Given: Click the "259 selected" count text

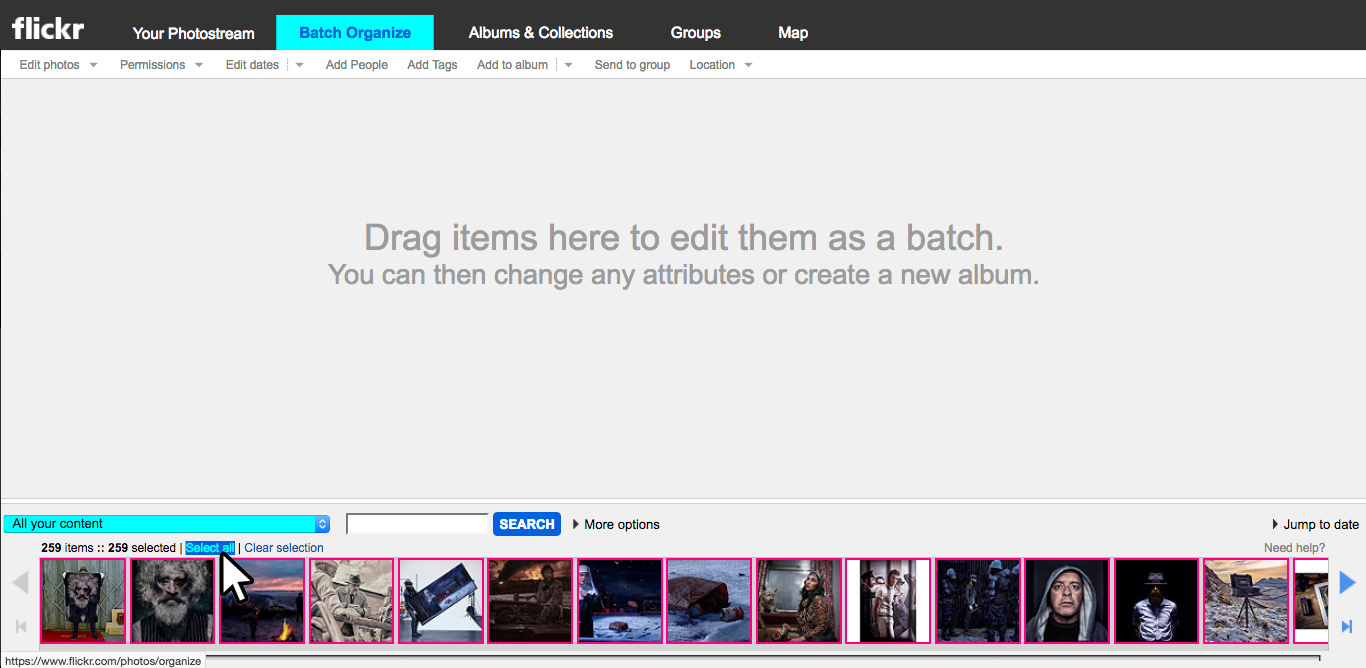Looking at the screenshot, I should click(141, 548).
